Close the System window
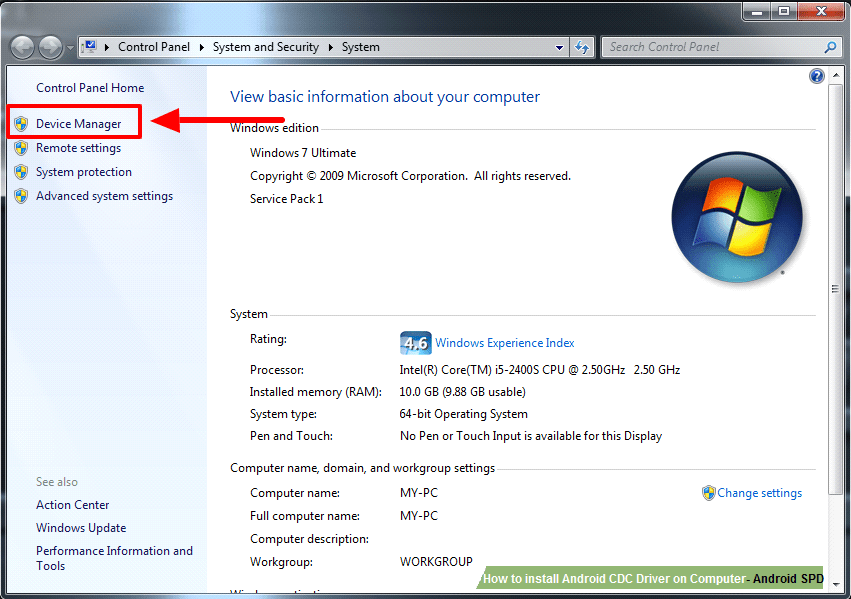Image resolution: width=851 pixels, height=599 pixels. [x=821, y=11]
